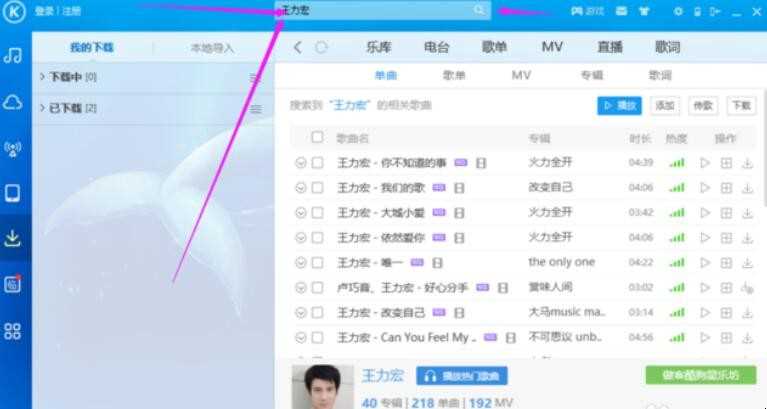The width and height of the screenshot is (767, 409).
Task: Open the 专辑 search results sub-tab
Action: tap(591, 75)
